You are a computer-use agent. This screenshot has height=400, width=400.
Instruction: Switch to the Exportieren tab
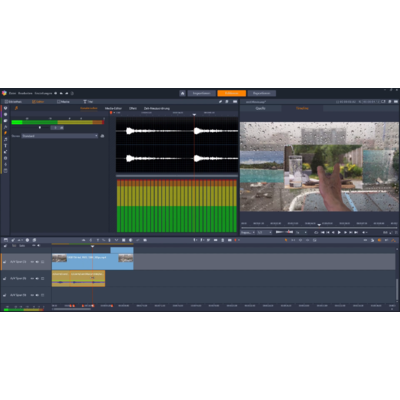[x=261, y=93]
